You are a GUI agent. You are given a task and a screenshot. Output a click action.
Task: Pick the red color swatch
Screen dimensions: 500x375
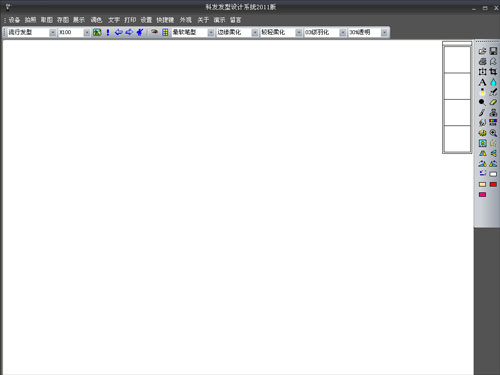pyautogui.click(x=493, y=184)
